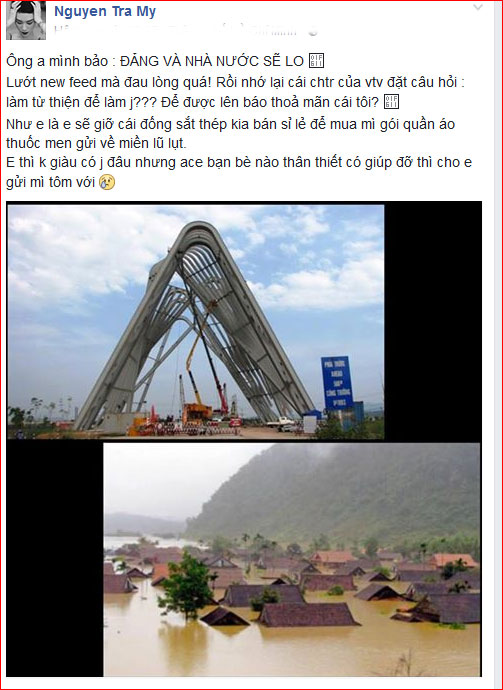Click the post privacy audience icon
The width and height of the screenshot is (503, 690).
pyautogui.click(x=312, y=32)
